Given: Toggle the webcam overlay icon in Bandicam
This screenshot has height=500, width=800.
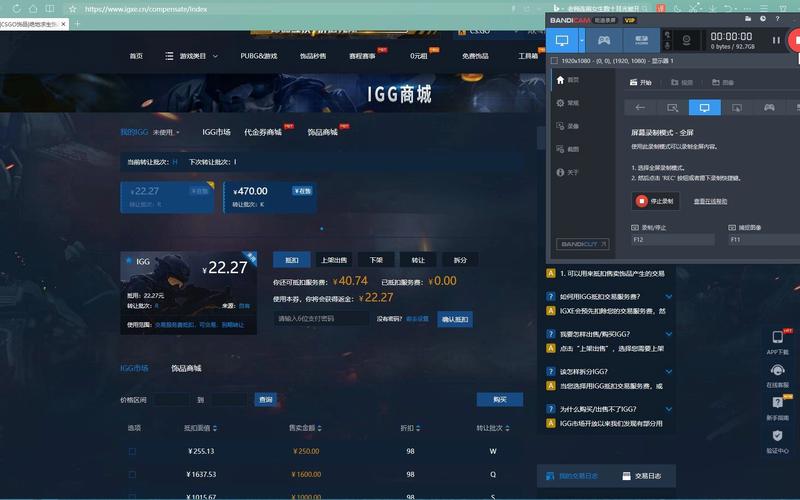Looking at the screenshot, I should coord(687,41).
